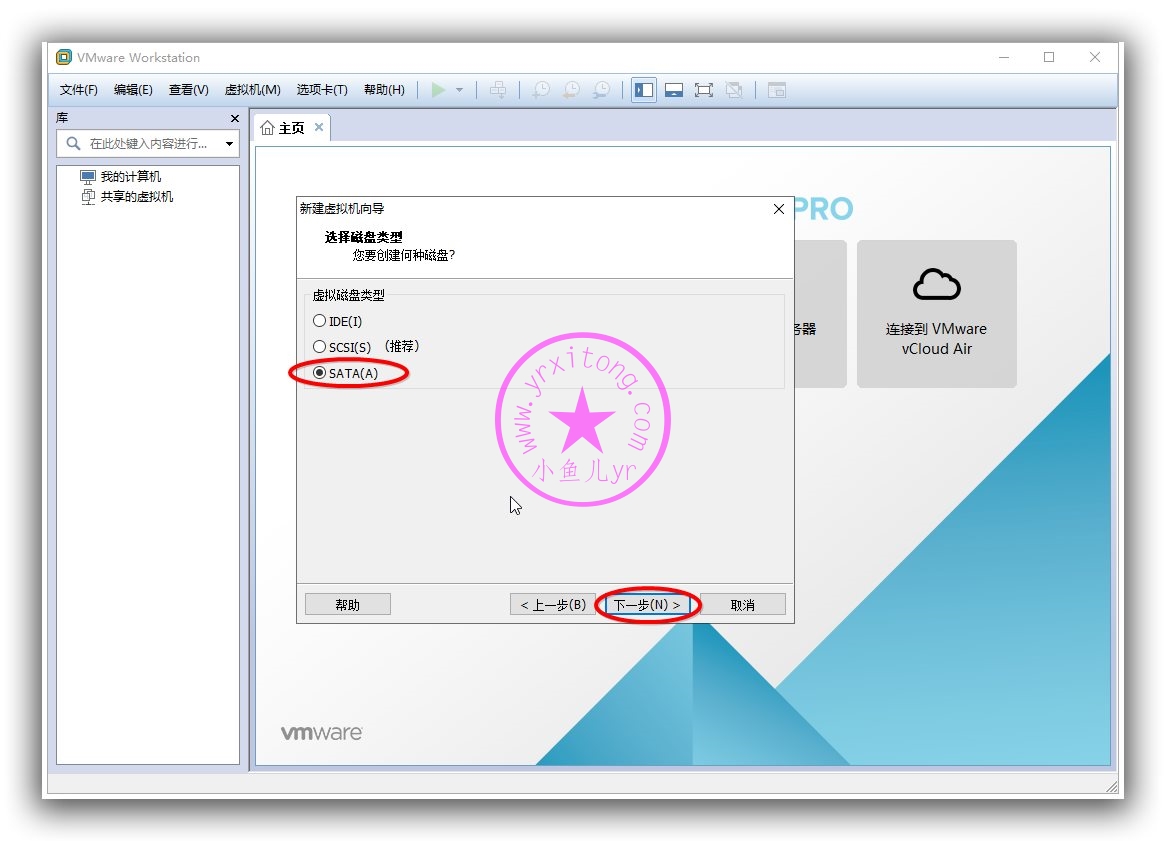1166x841 pixels.
Task: Close the 新建虚拟机向导 dialog
Action: tap(779, 209)
